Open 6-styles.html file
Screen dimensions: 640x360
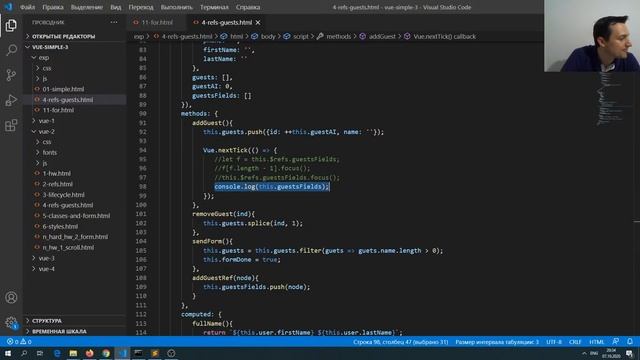tap(60, 227)
